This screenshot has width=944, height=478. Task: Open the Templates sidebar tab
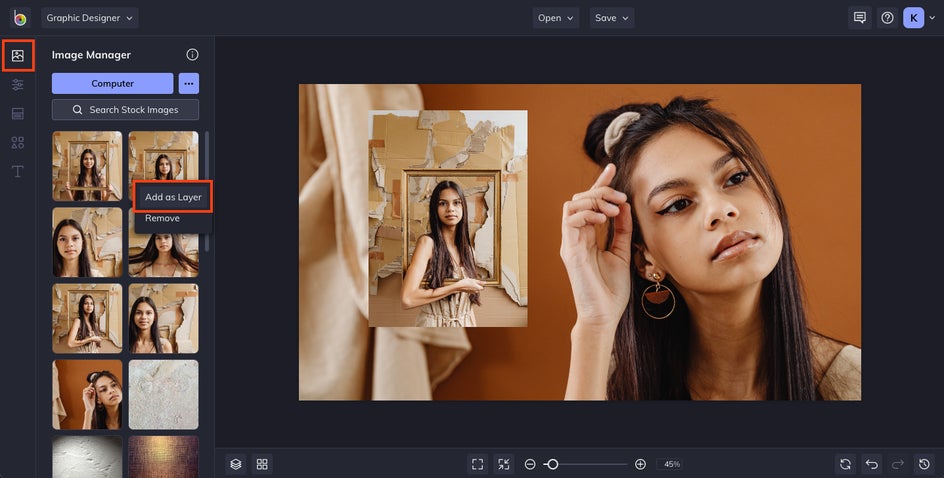17,114
